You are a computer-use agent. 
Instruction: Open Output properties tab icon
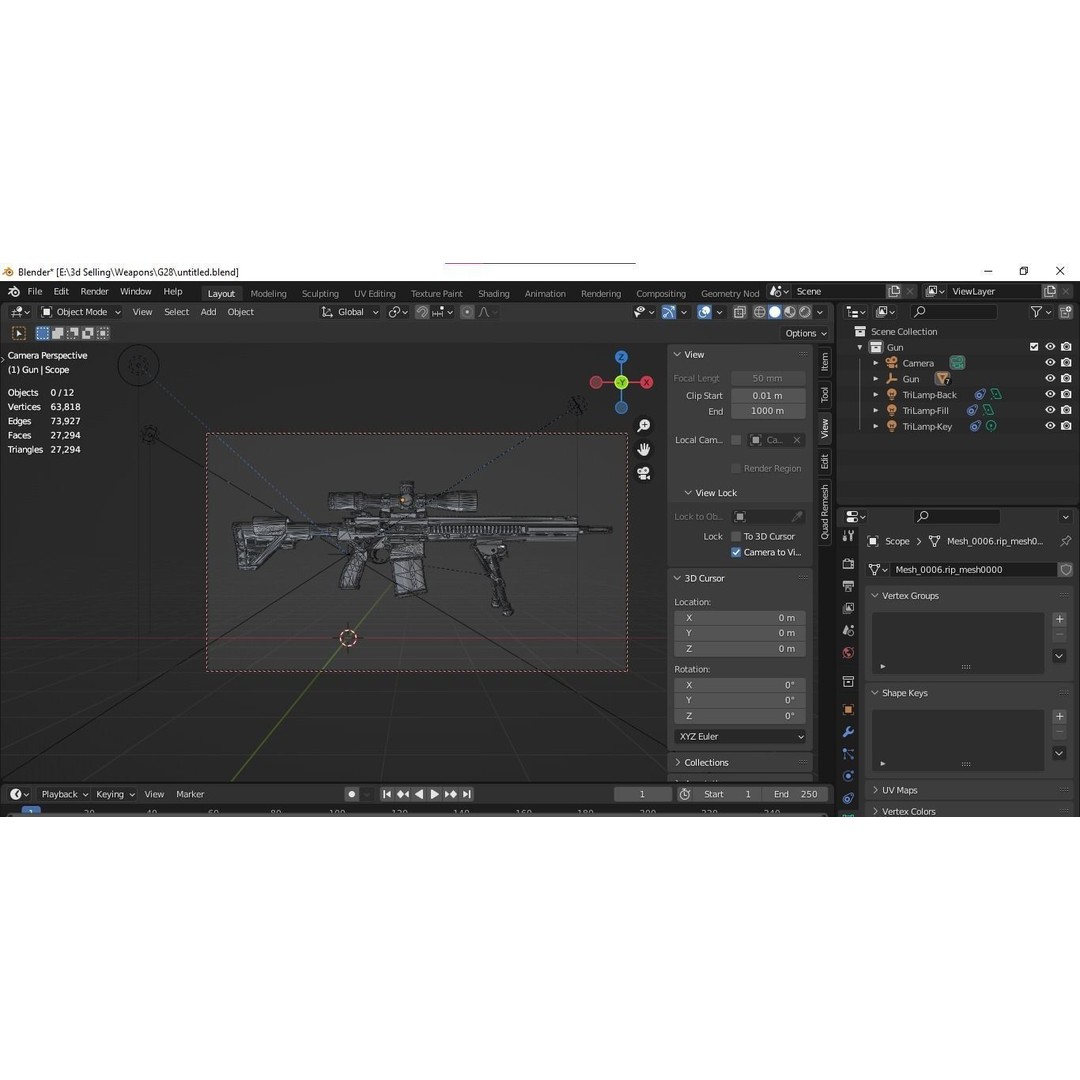click(849, 586)
